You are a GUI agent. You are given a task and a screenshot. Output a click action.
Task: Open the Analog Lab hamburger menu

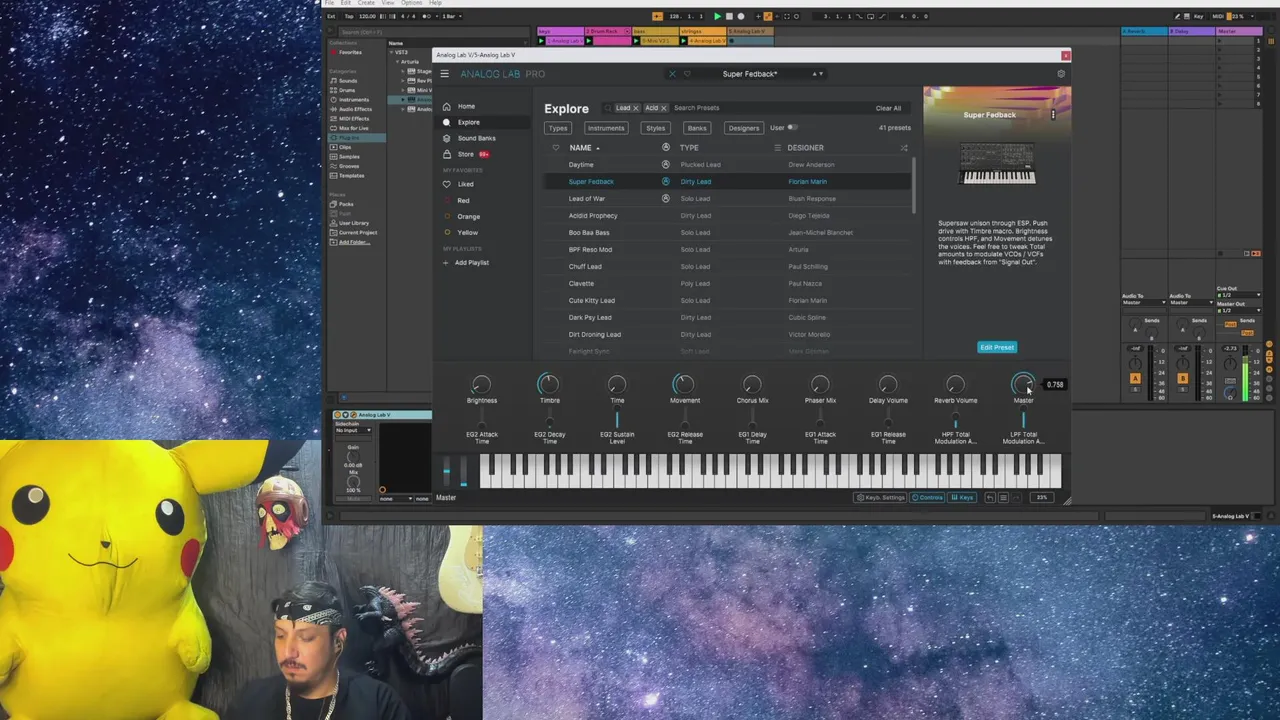pyautogui.click(x=444, y=74)
